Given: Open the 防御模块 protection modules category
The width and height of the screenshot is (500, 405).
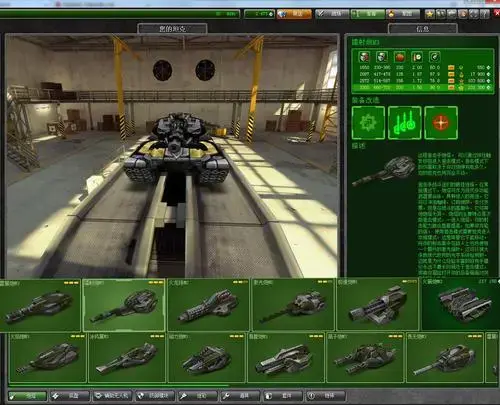Looking at the screenshot, I should coord(155,396).
